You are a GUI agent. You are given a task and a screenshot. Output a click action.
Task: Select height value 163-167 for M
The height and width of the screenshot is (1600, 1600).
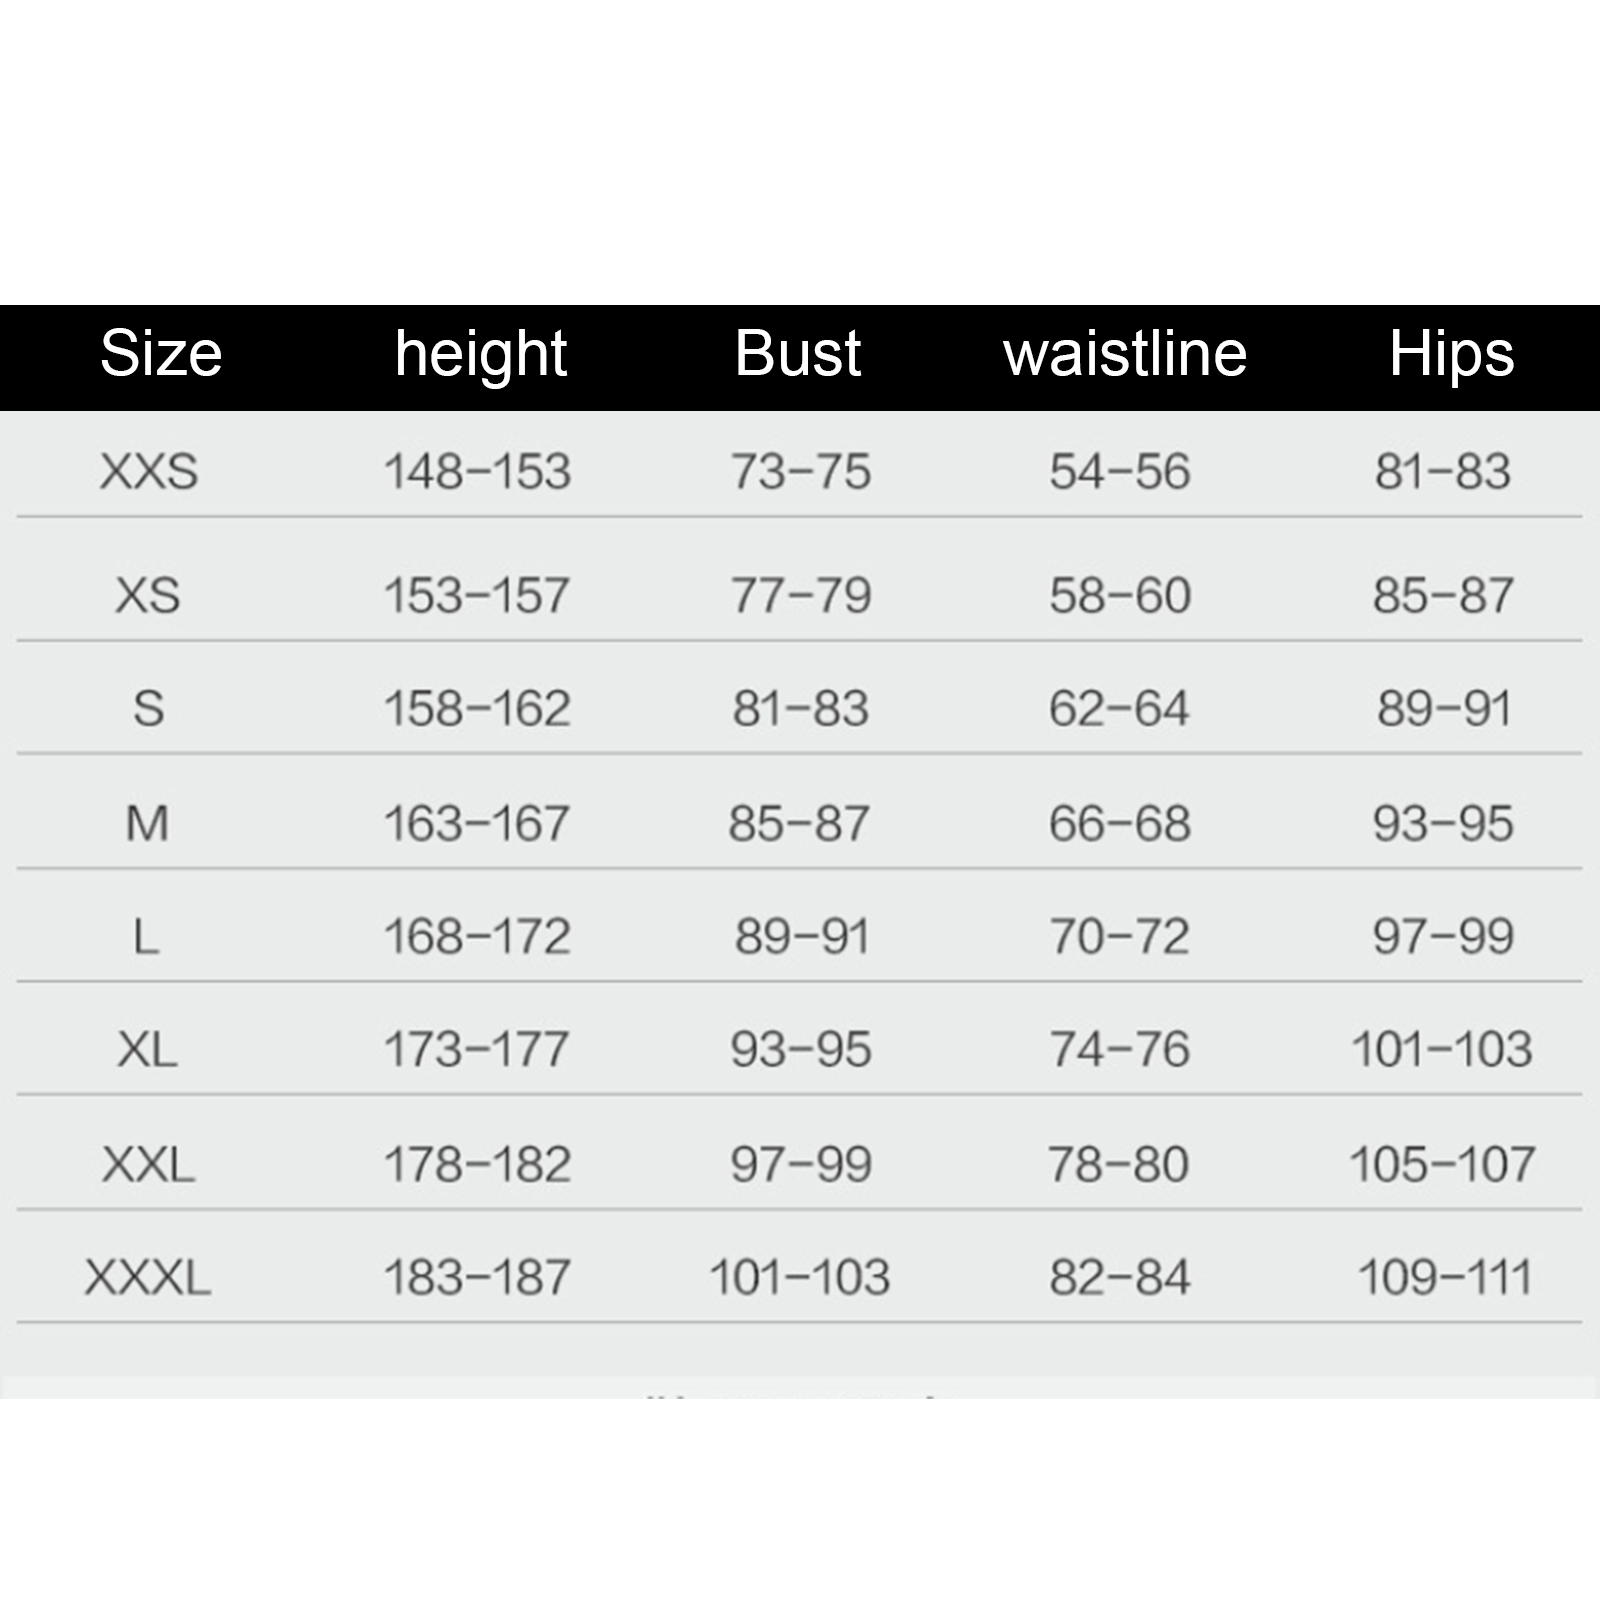click(x=477, y=824)
